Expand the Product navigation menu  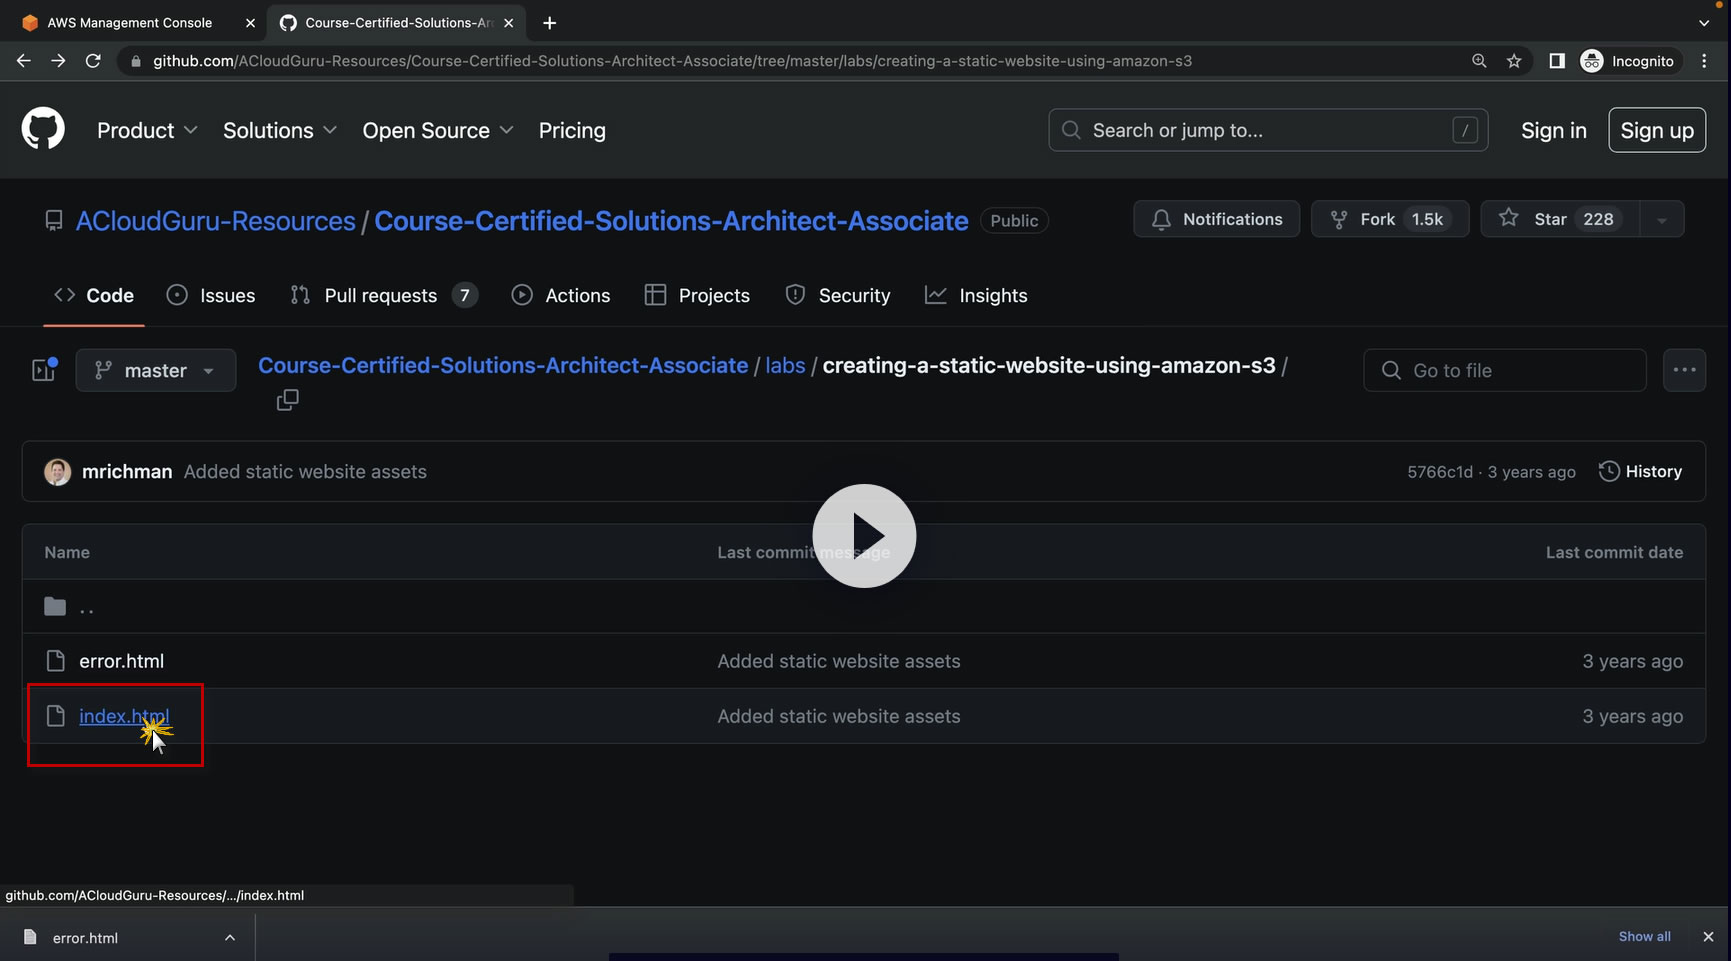tap(146, 130)
